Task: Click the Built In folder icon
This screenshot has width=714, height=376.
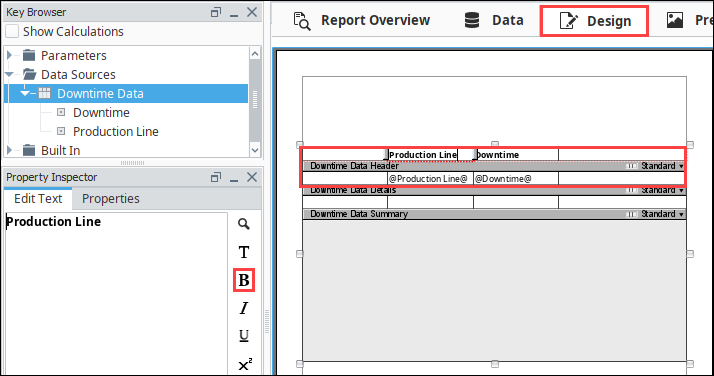Action: (x=29, y=150)
